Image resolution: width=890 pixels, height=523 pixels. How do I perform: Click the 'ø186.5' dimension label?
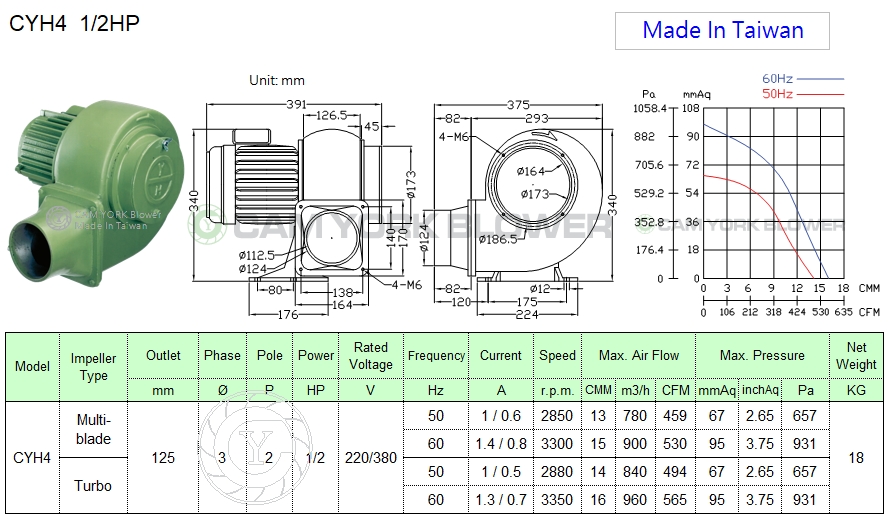click(498, 239)
